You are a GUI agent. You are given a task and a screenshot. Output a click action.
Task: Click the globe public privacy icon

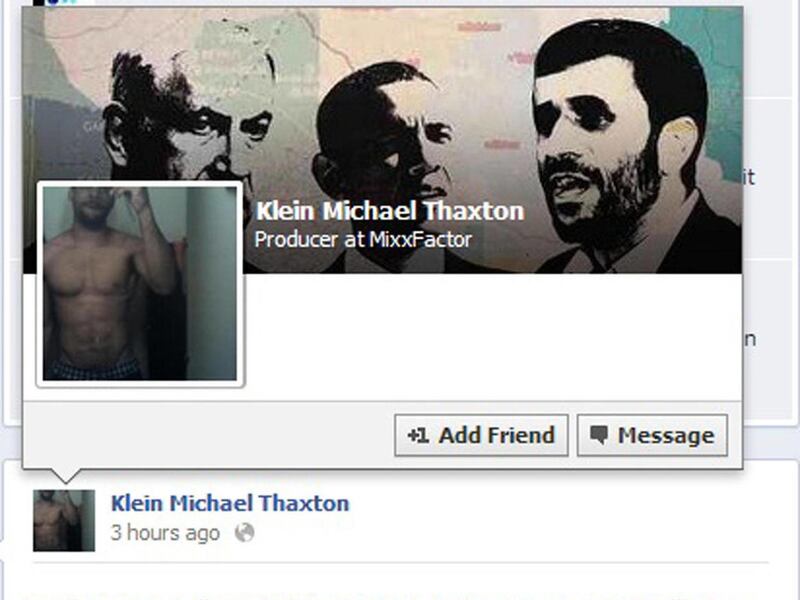tap(244, 533)
